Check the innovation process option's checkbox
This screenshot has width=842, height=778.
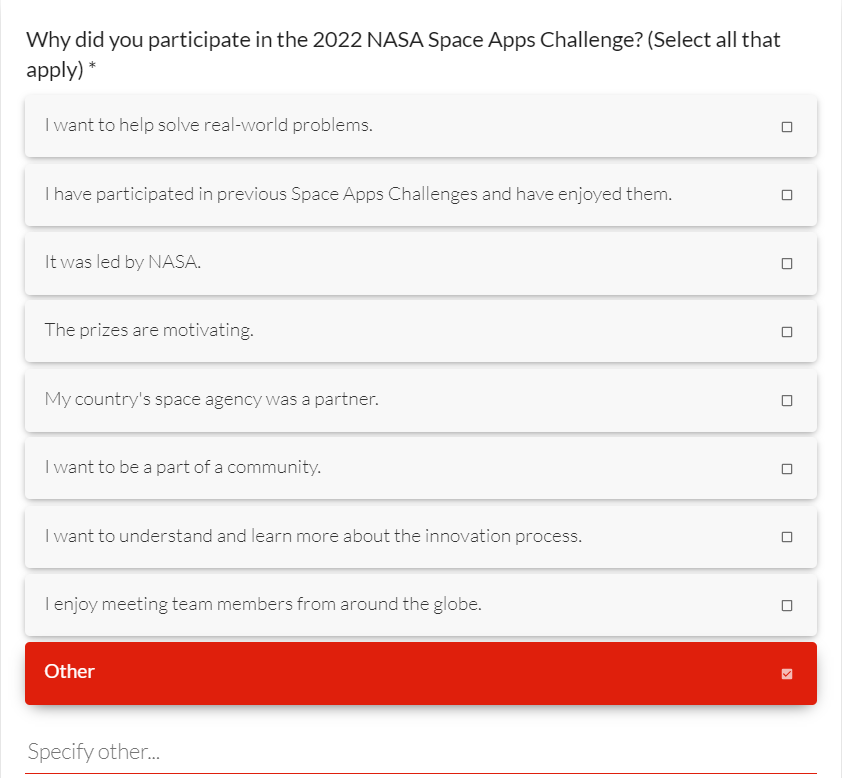(x=787, y=537)
